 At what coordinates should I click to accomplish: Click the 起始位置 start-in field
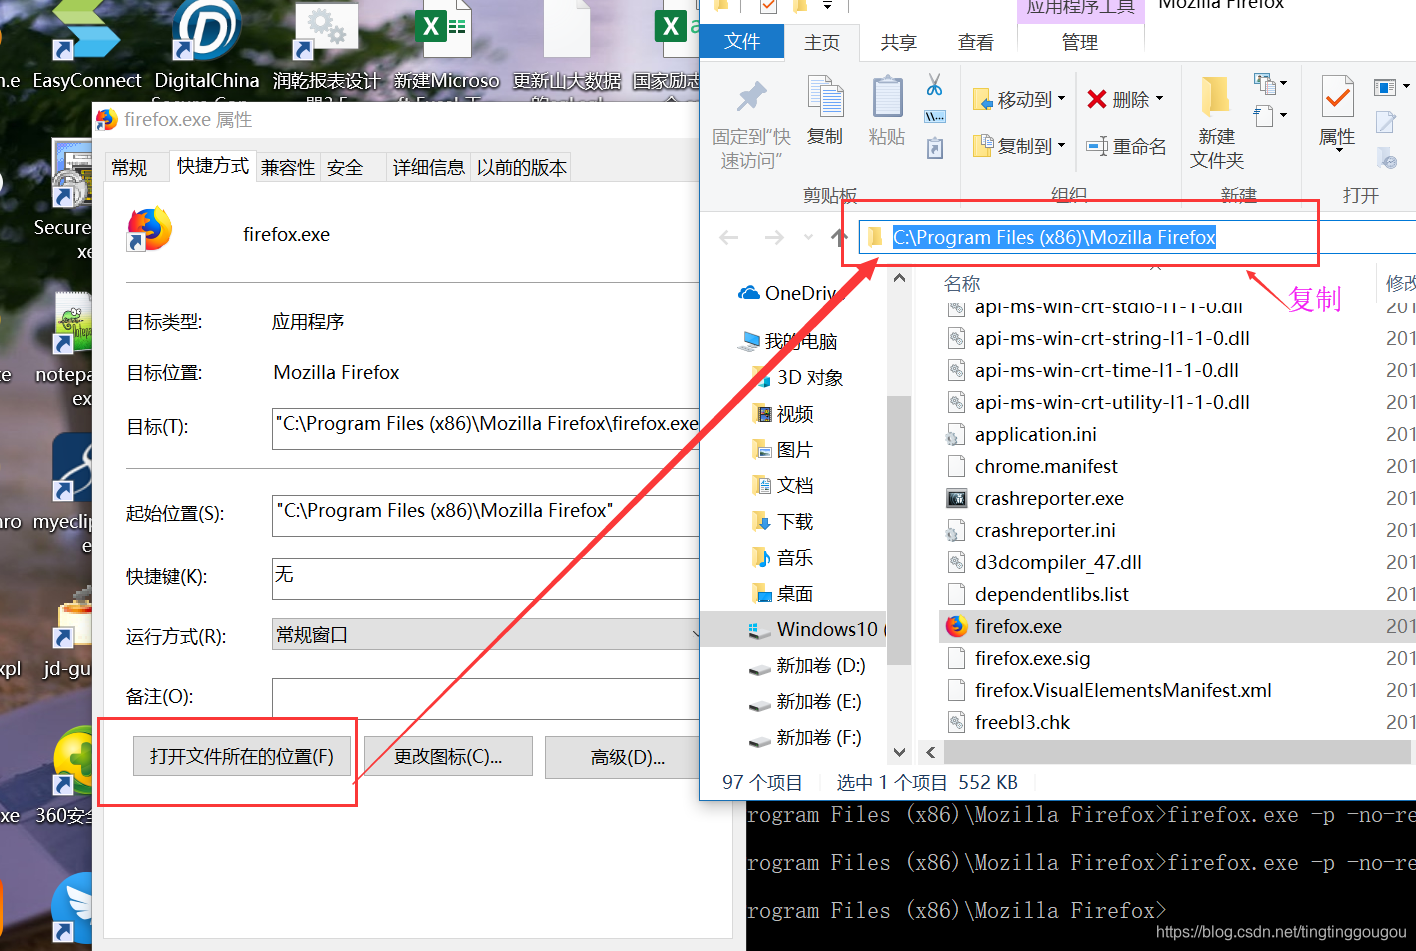(x=486, y=515)
